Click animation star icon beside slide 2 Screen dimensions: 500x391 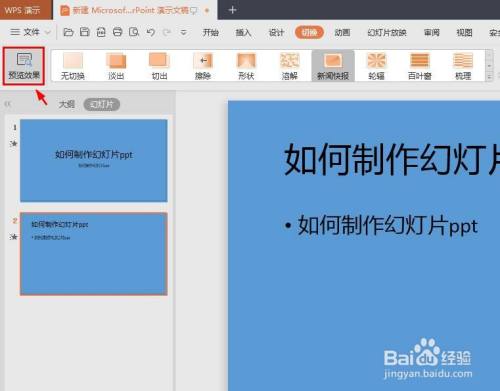click(14, 237)
